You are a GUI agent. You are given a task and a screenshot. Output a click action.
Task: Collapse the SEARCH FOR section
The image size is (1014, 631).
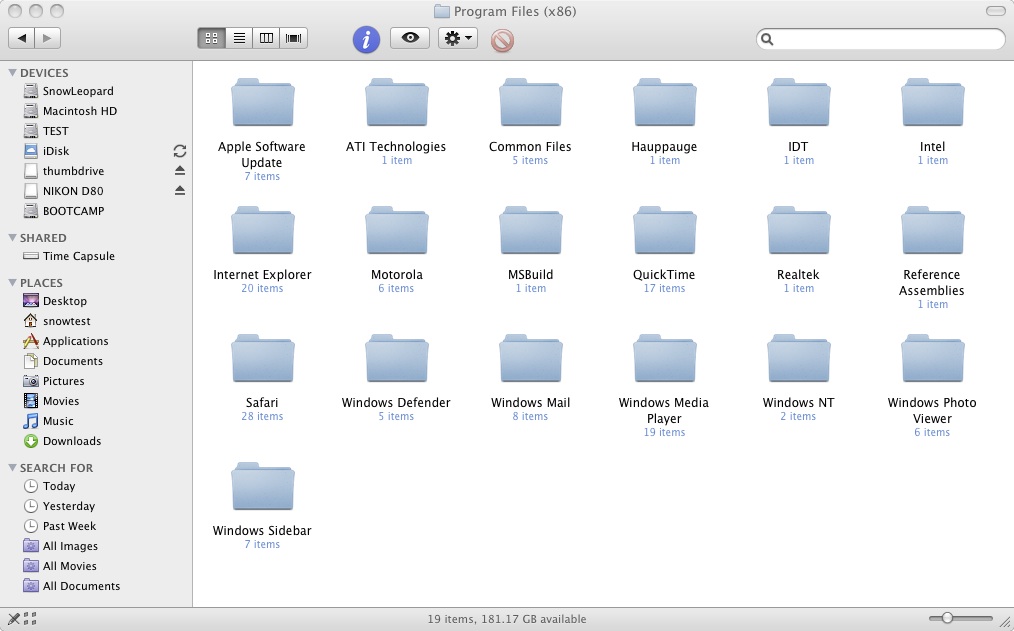point(13,467)
